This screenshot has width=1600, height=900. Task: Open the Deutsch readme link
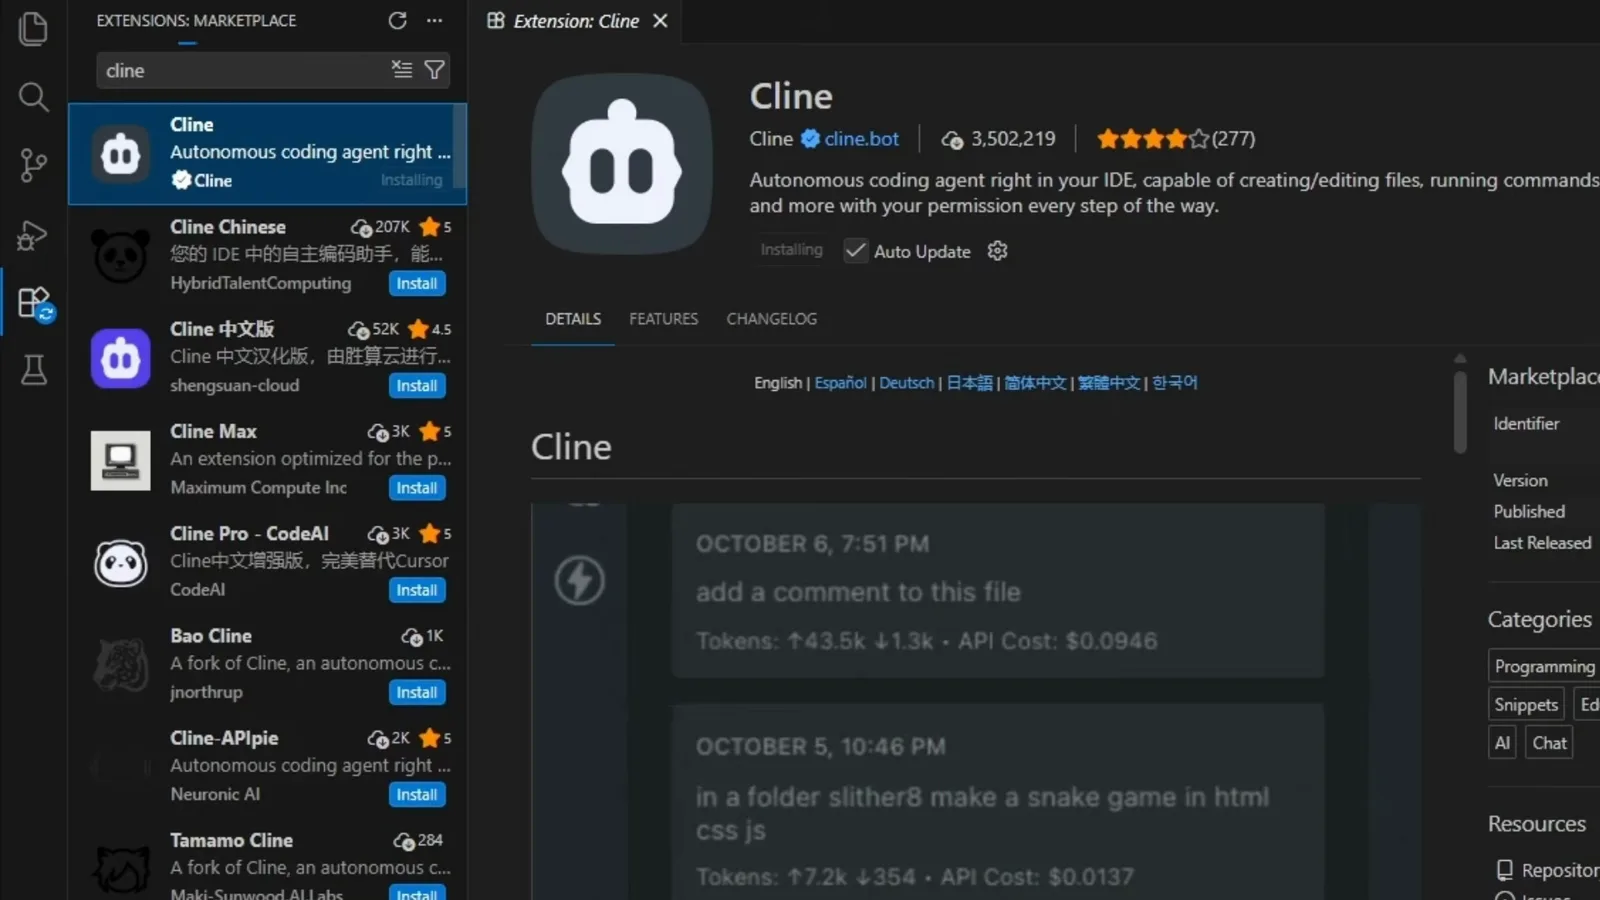coord(906,383)
